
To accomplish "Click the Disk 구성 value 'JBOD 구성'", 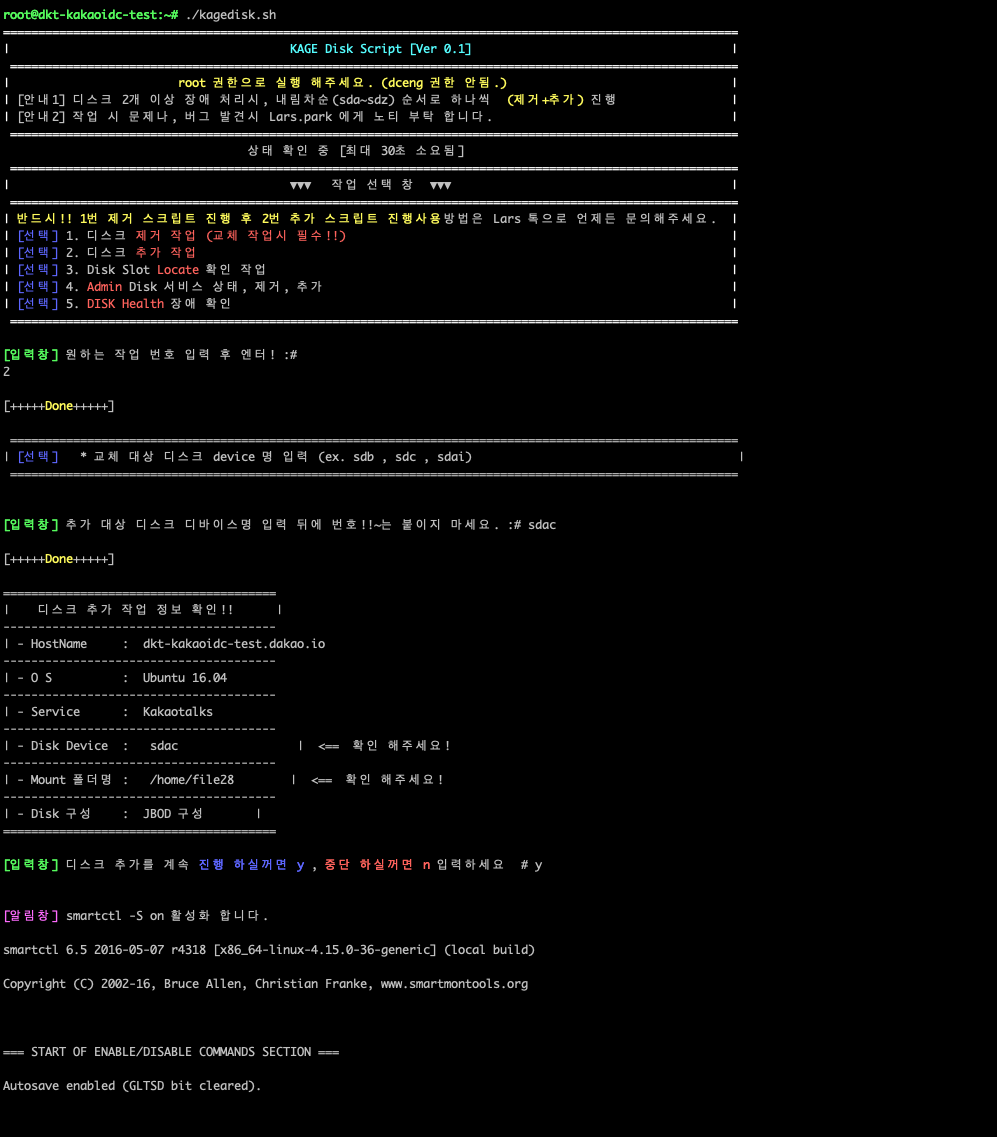I will coord(173,814).
